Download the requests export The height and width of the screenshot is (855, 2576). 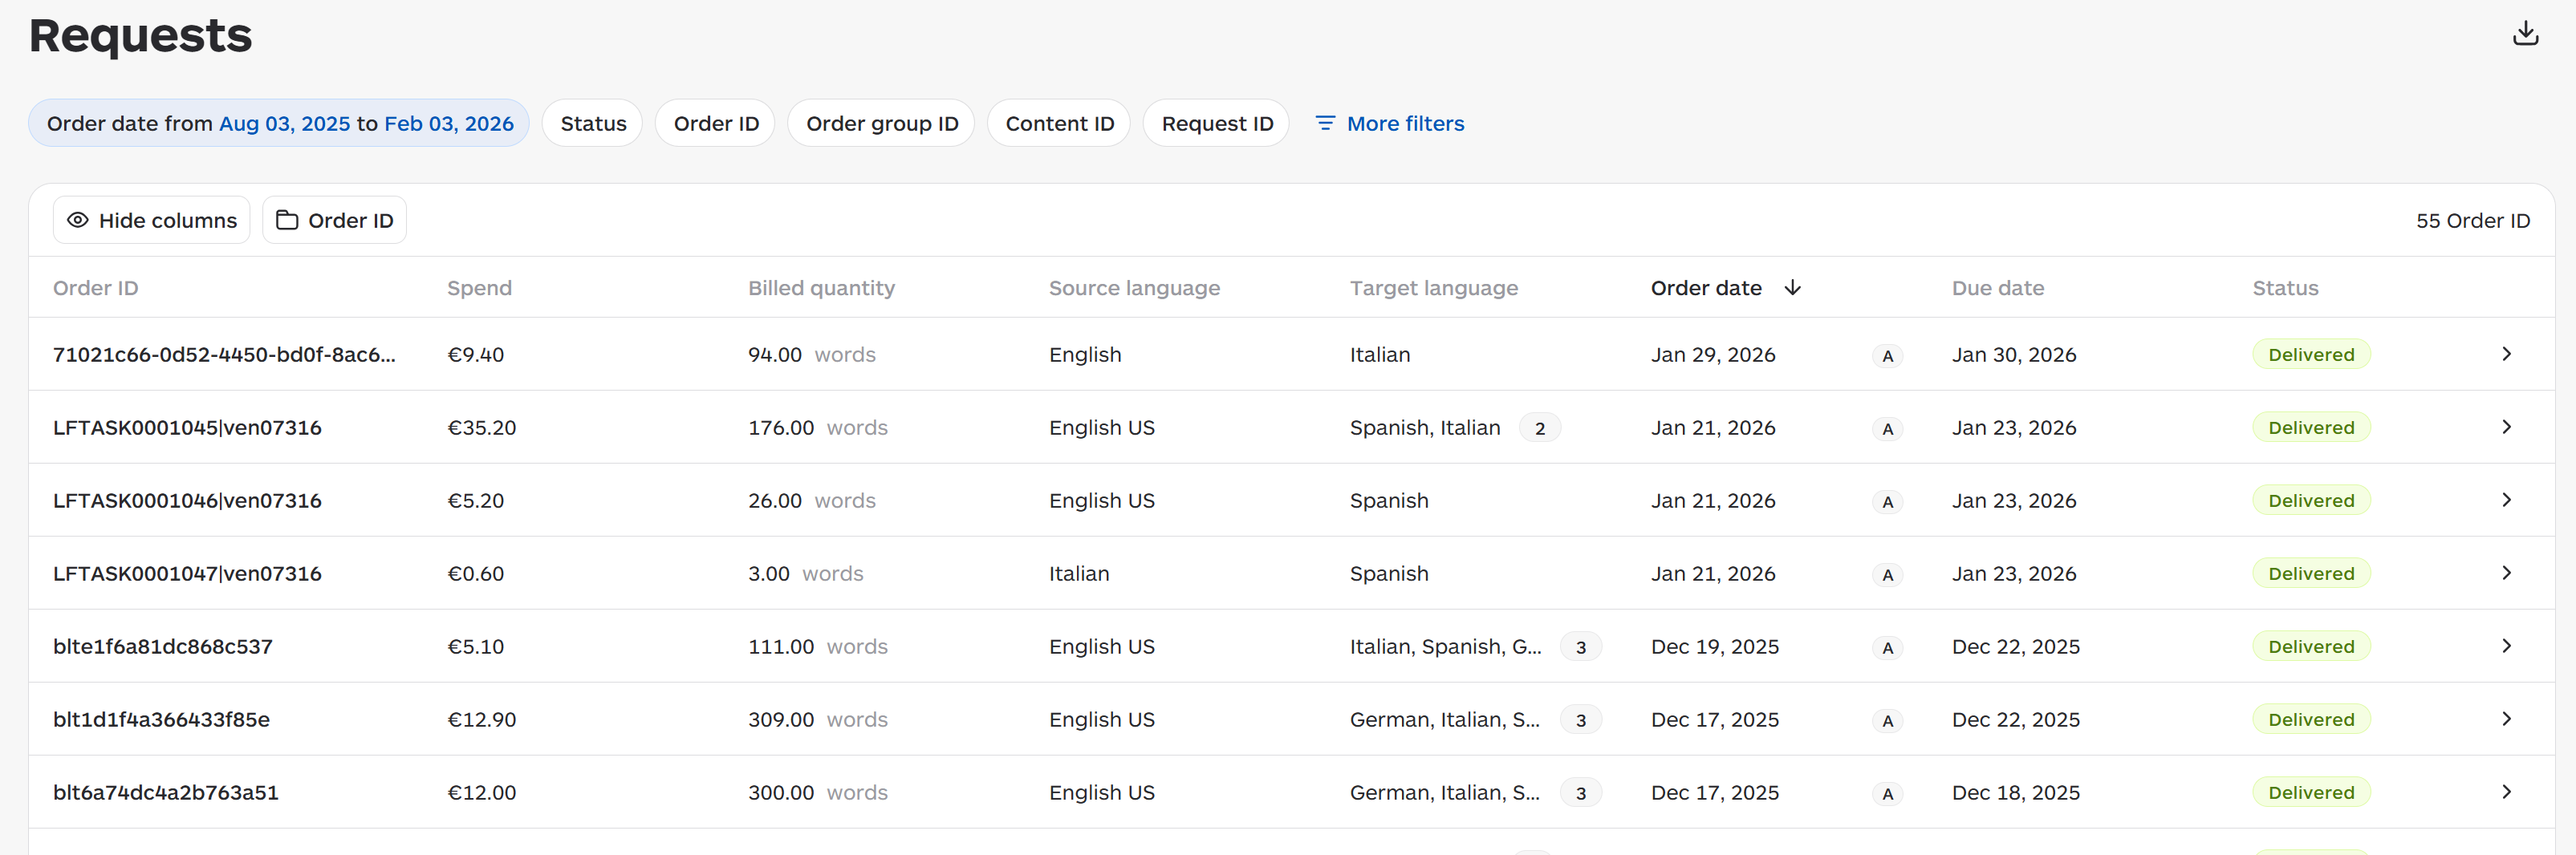click(x=2525, y=34)
